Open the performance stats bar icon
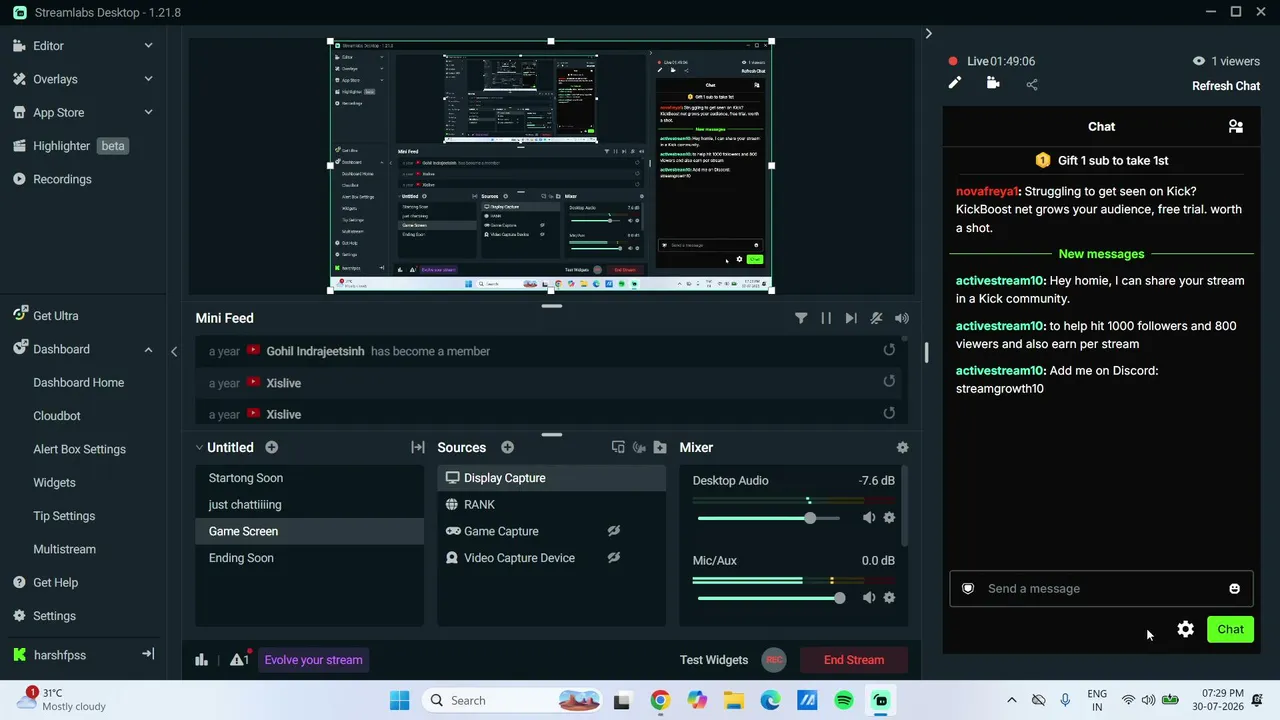This screenshot has width=1280, height=720. (202, 659)
